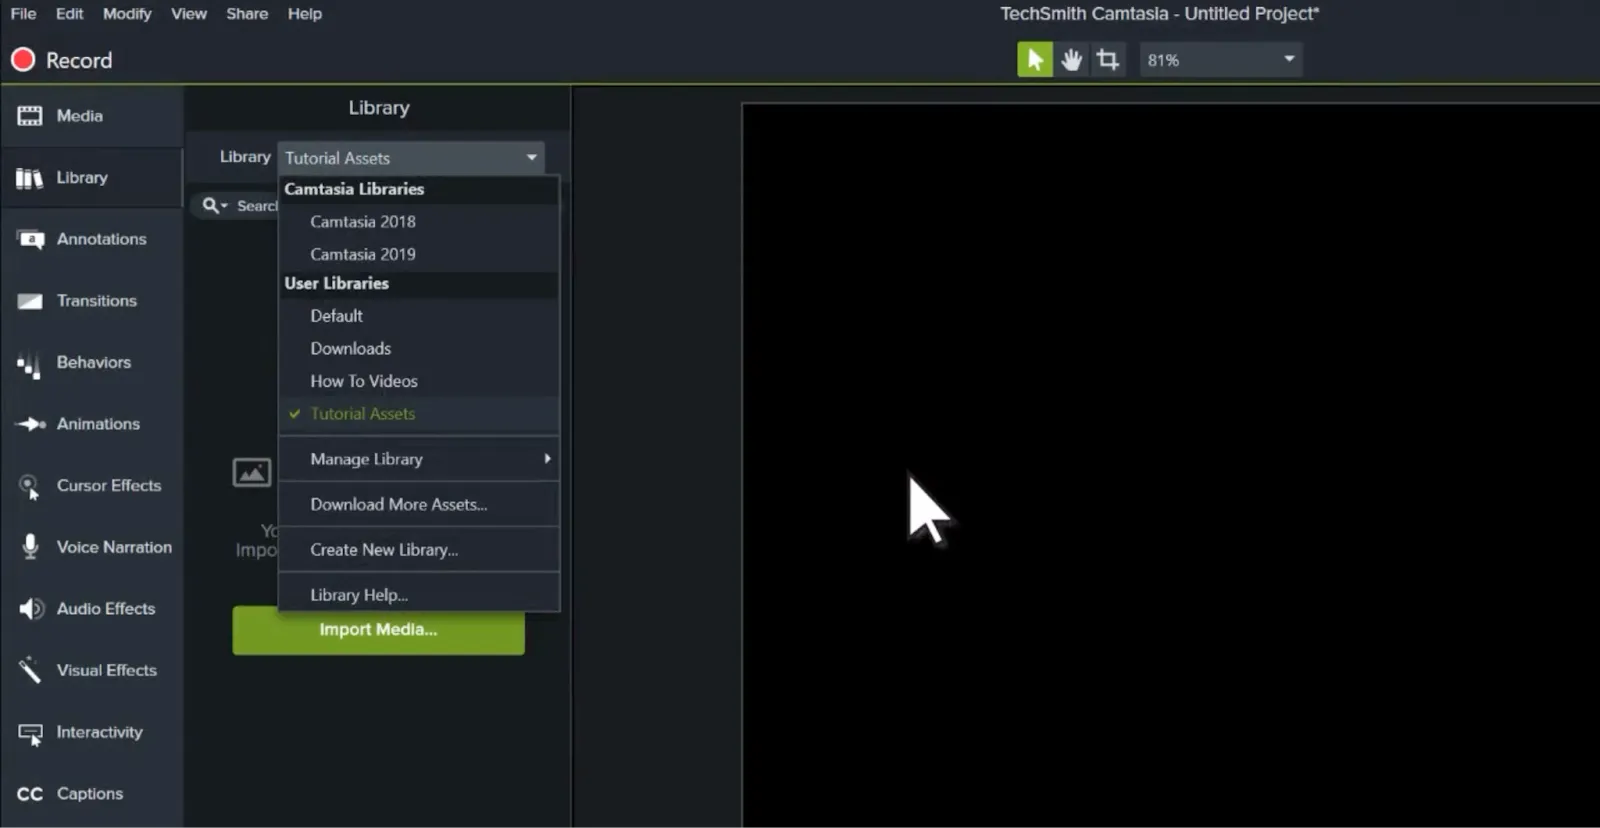Screen dimensions: 1600x828
Task: Open the Audio Effects tab
Action: coord(91,609)
